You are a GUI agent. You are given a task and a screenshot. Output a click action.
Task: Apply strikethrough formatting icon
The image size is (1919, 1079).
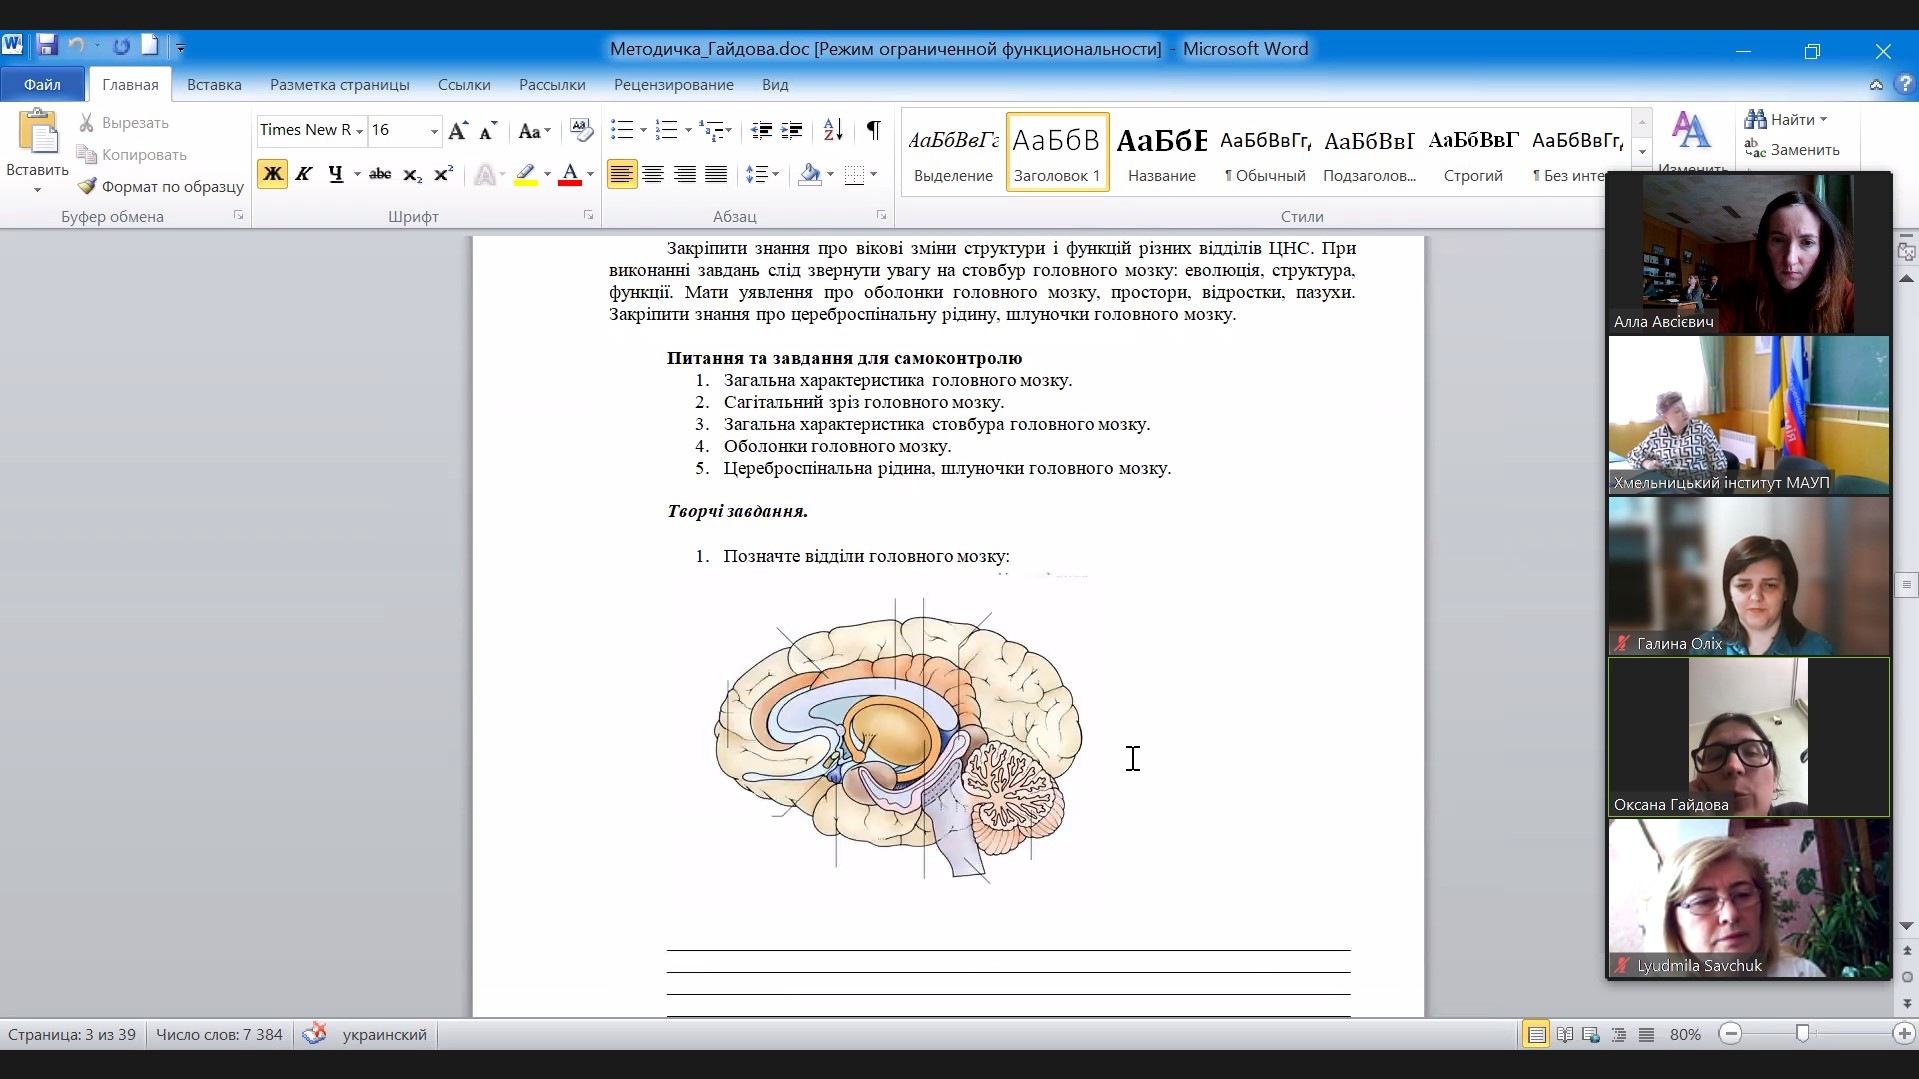(380, 174)
